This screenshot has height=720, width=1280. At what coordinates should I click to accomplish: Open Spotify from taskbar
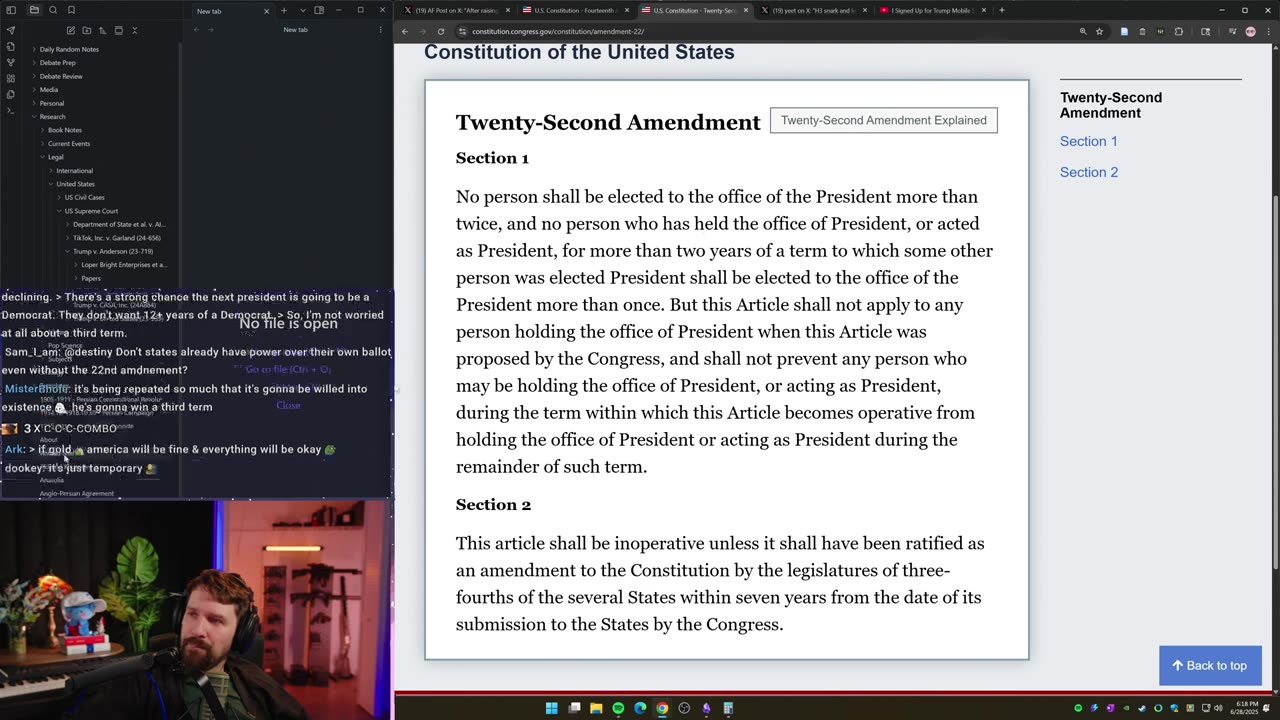click(x=618, y=708)
